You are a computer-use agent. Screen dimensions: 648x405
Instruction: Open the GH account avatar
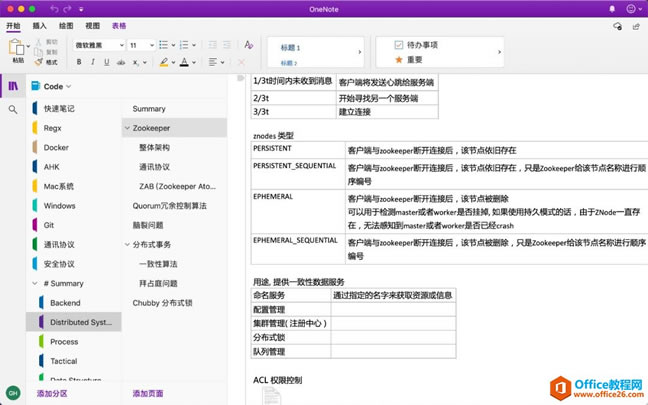(13, 393)
